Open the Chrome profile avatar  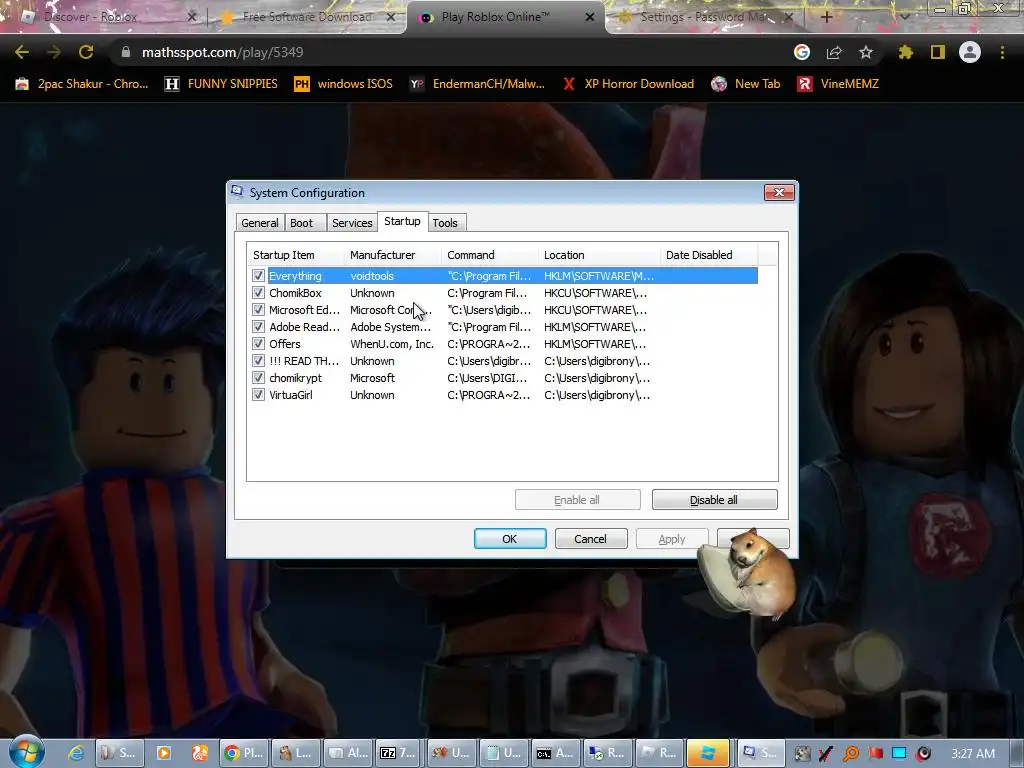[970, 52]
